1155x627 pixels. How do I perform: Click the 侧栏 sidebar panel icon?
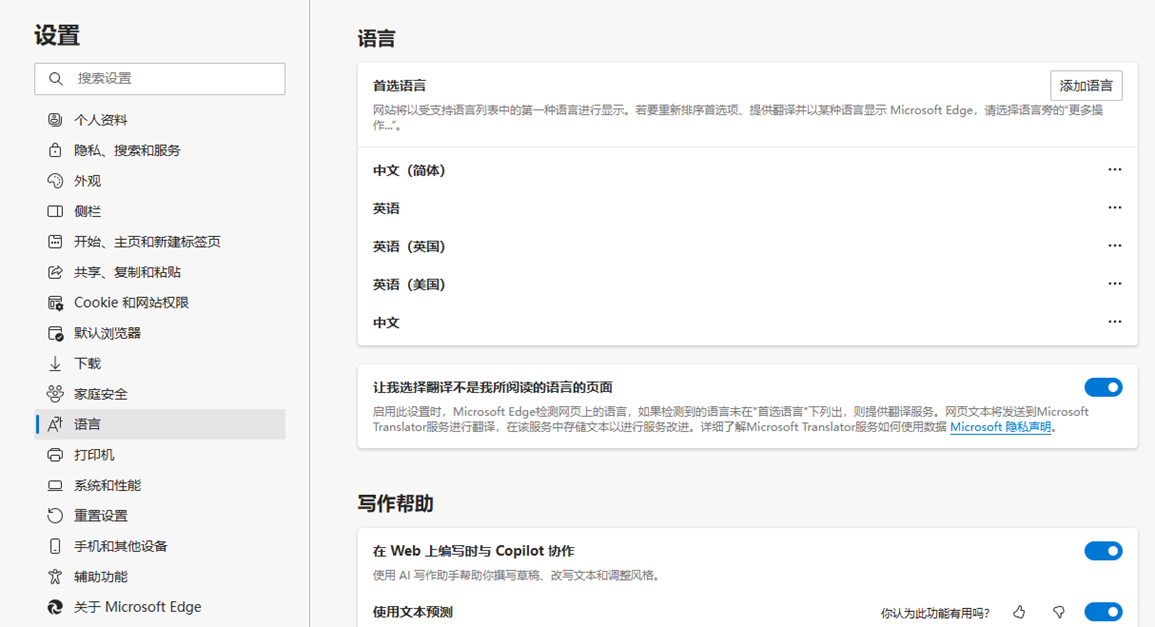click(55, 211)
